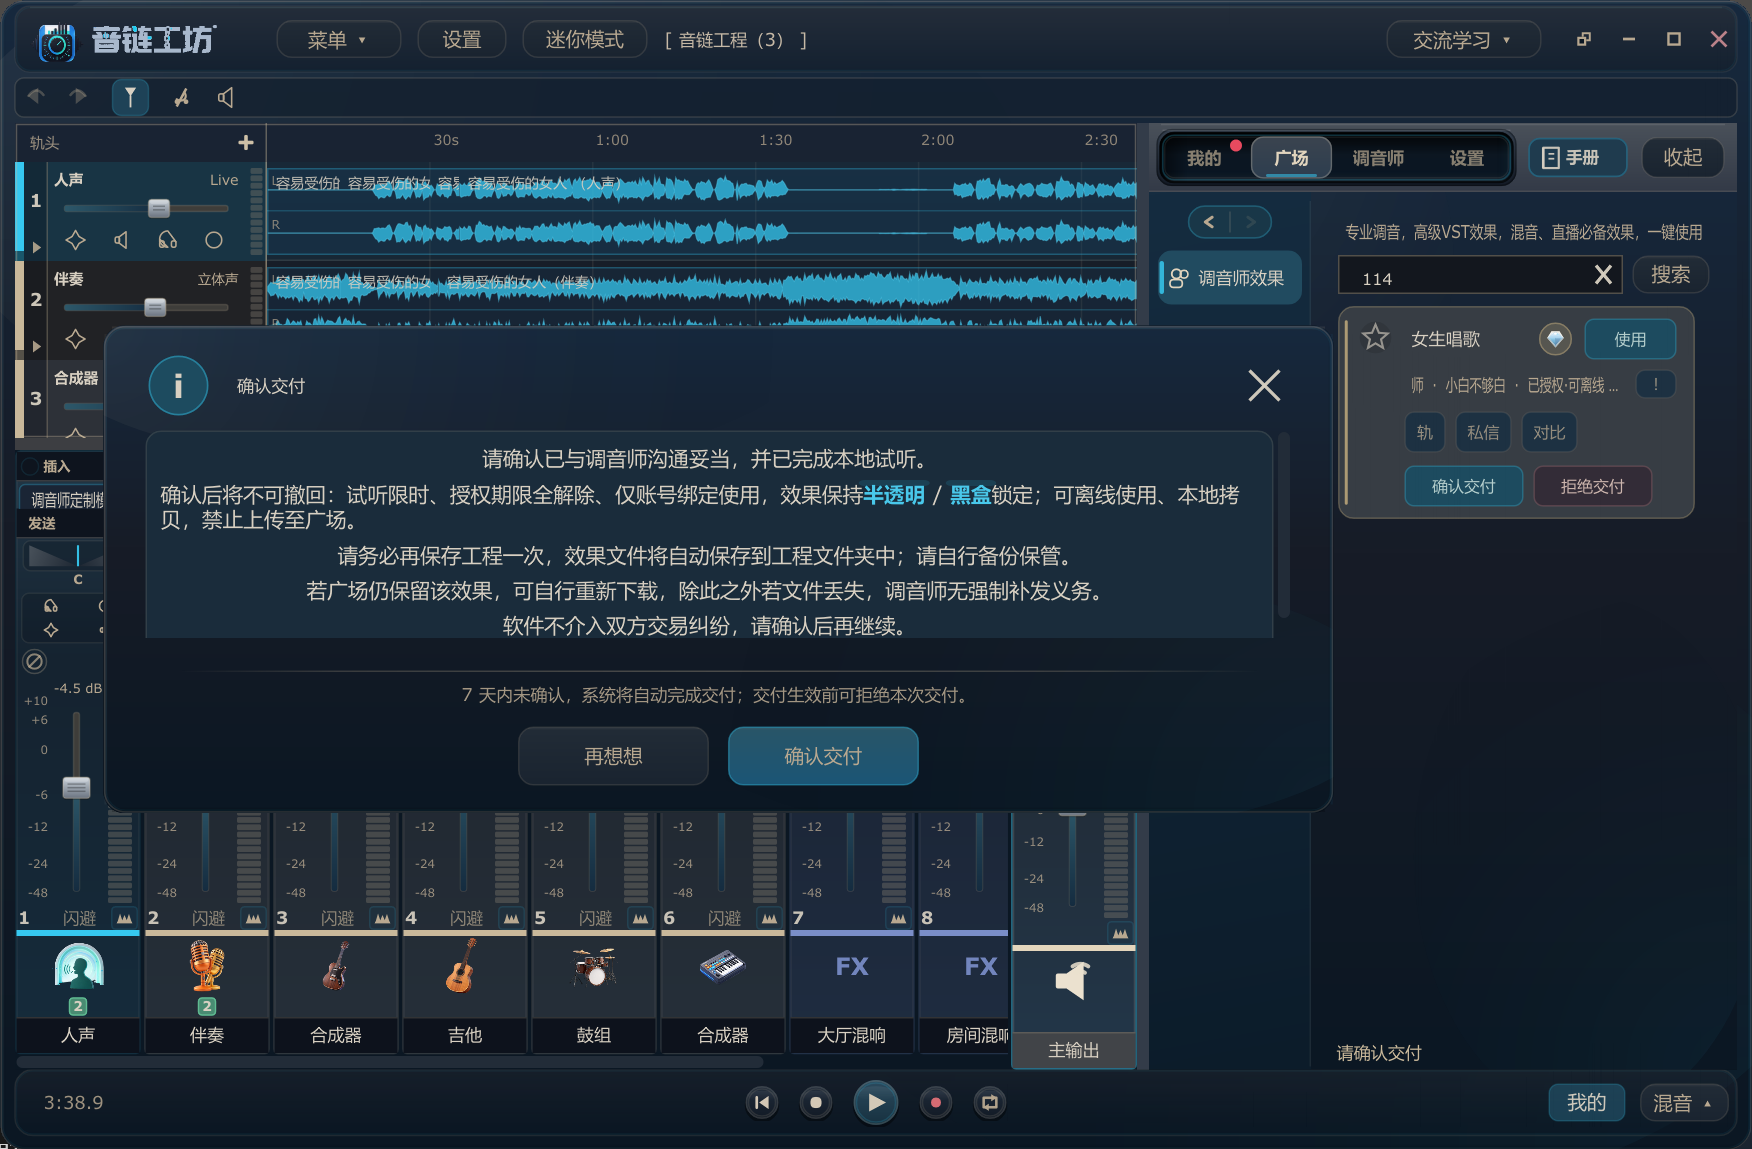
Task: Close the 确认交付 dialog with X
Action: pos(1265,385)
